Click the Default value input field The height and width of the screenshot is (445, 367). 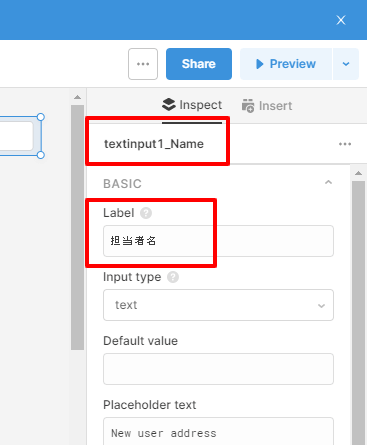218,369
